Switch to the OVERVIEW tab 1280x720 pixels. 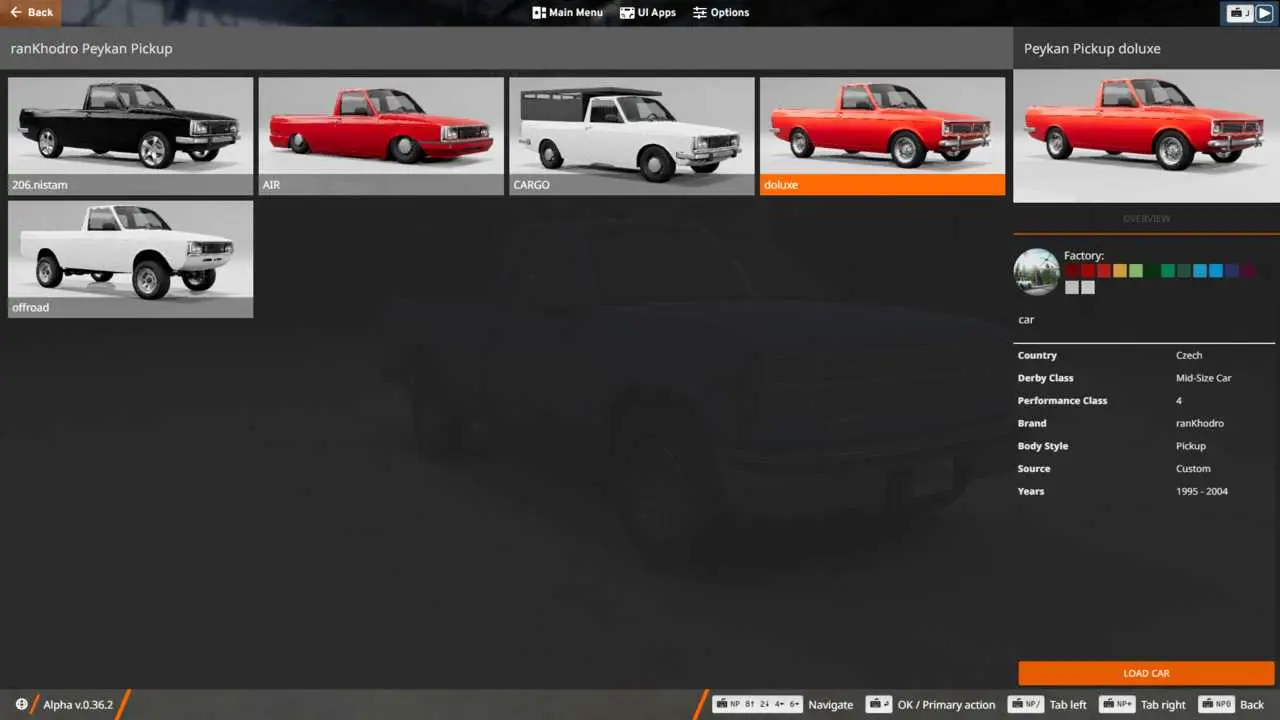(x=1146, y=218)
